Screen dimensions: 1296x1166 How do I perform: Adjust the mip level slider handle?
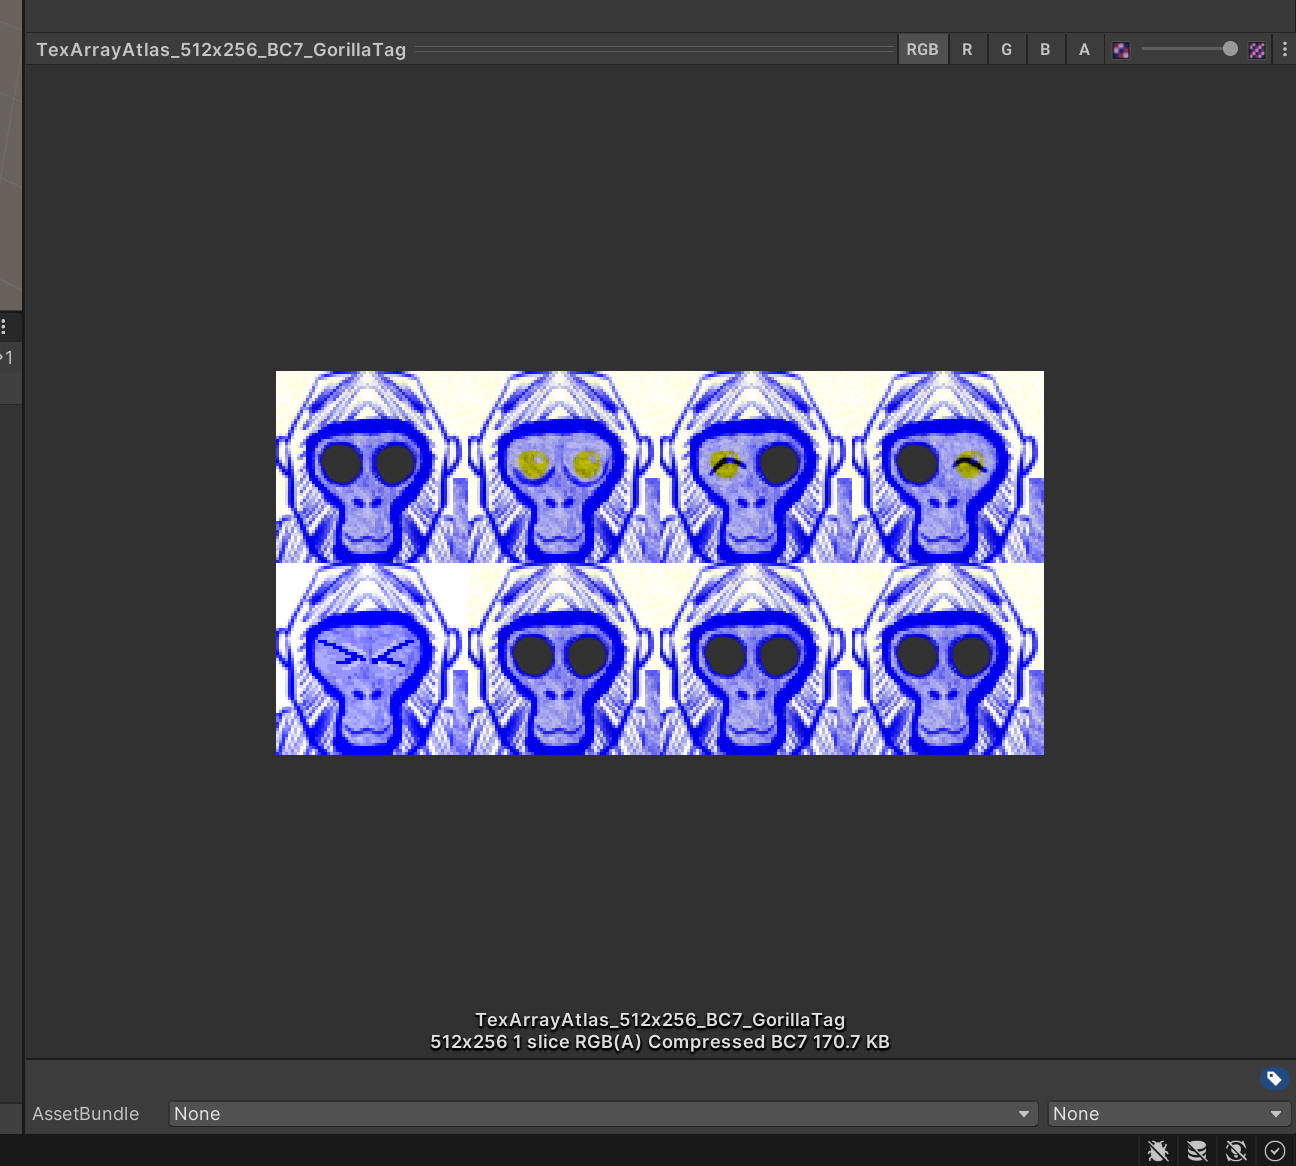[x=1230, y=49]
